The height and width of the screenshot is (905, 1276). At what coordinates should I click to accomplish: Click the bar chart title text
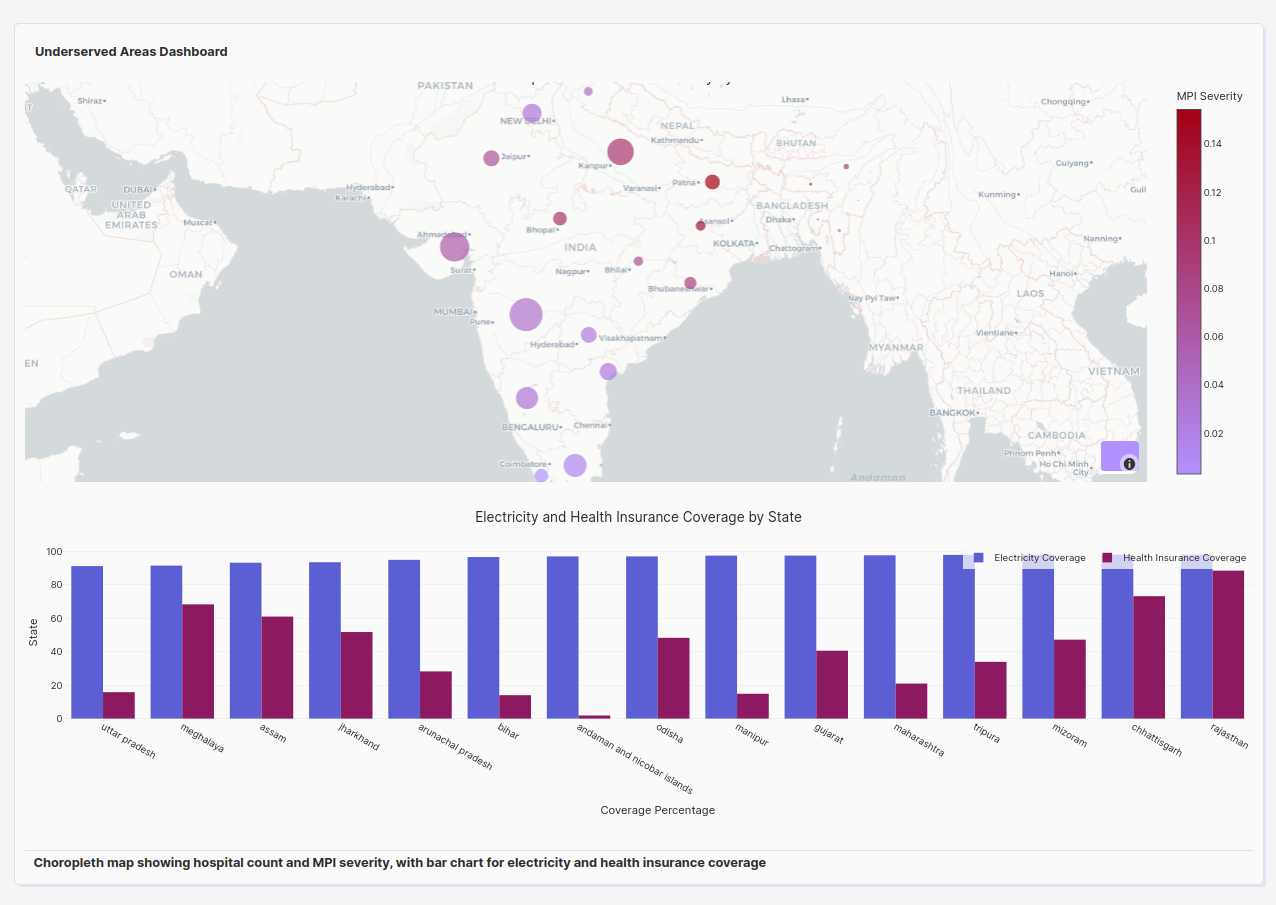coord(638,517)
